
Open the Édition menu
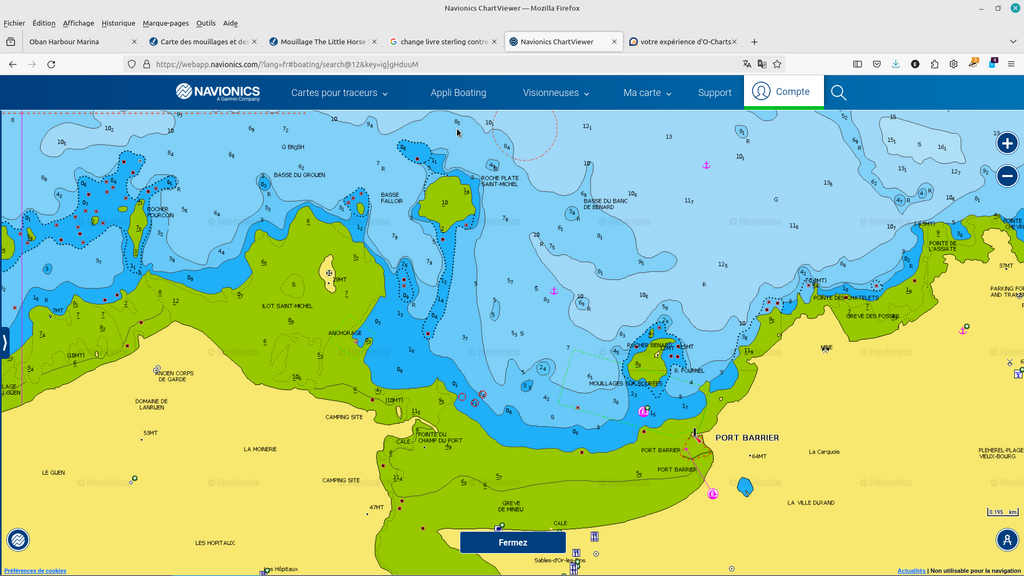(44, 23)
